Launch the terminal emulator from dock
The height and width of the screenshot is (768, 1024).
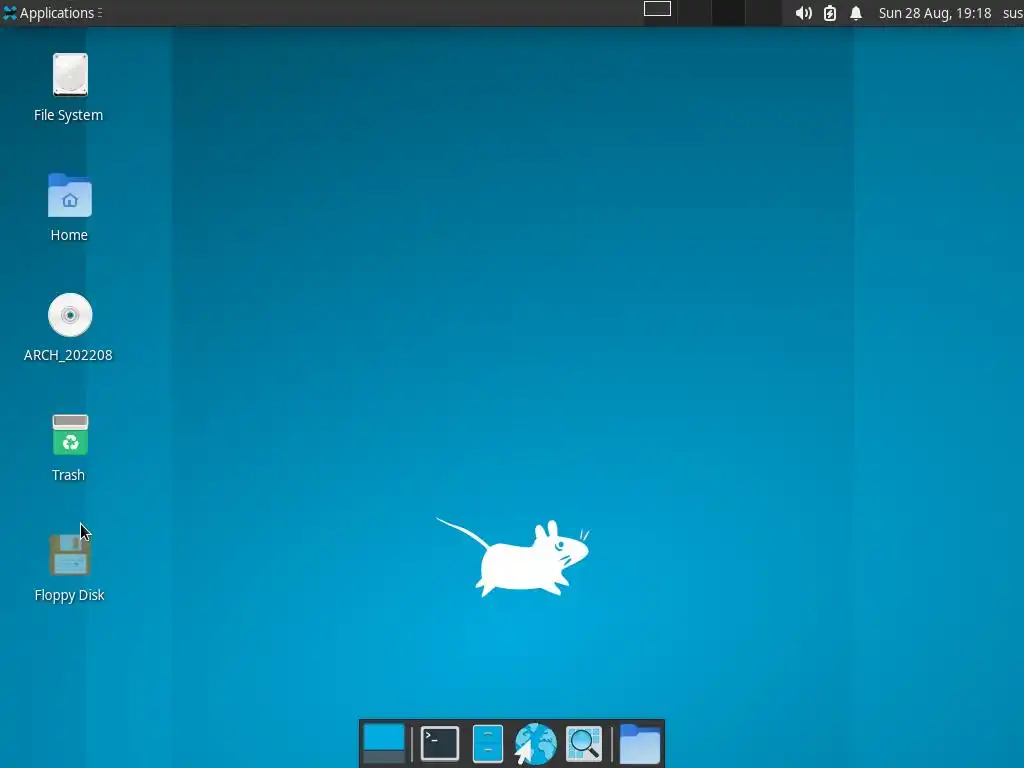point(440,743)
